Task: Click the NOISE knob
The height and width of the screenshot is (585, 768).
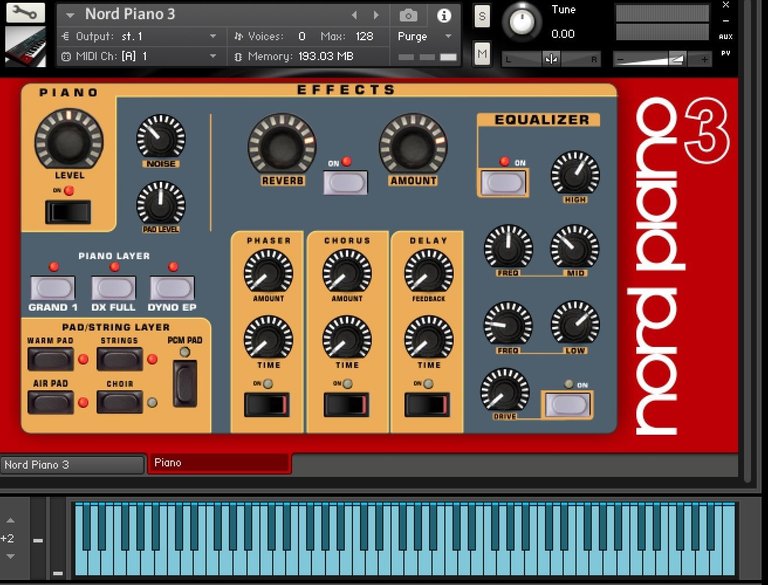Action: pyautogui.click(x=161, y=137)
